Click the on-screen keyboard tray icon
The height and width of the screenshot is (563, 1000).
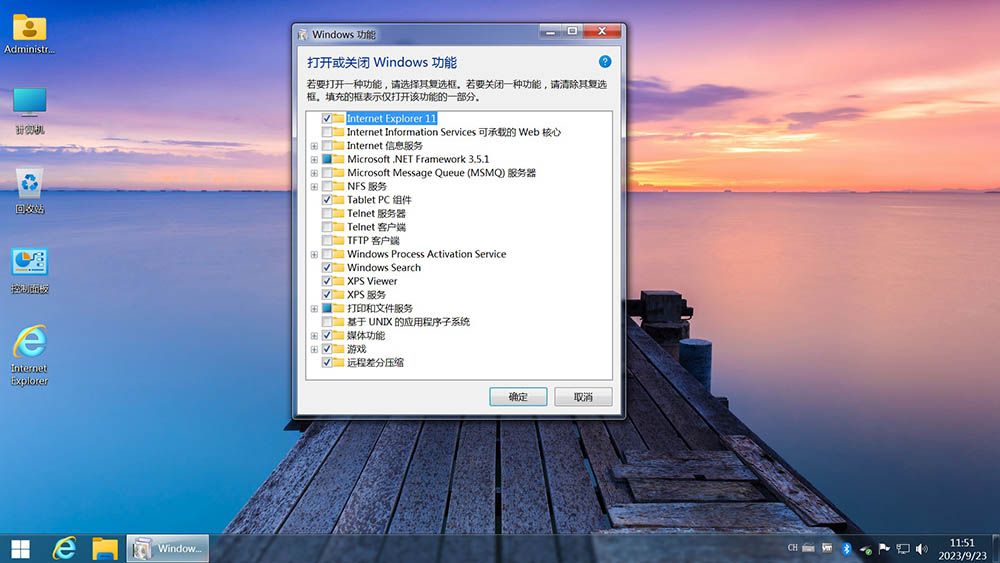click(809, 548)
